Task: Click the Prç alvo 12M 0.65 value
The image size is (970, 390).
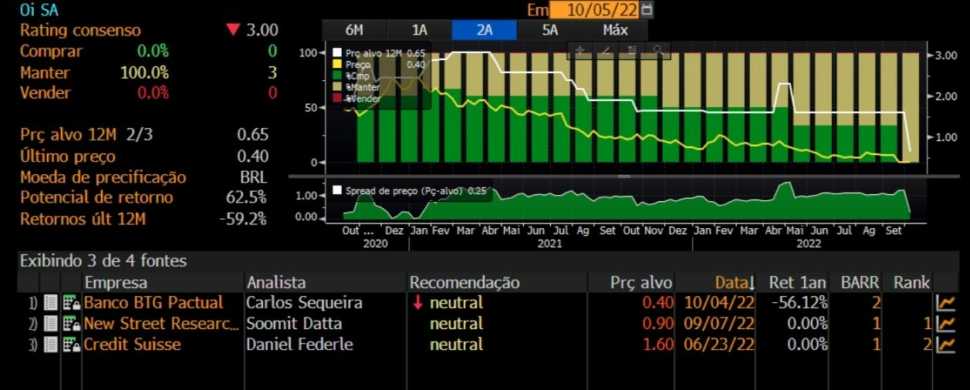Action: [x=252, y=135]
